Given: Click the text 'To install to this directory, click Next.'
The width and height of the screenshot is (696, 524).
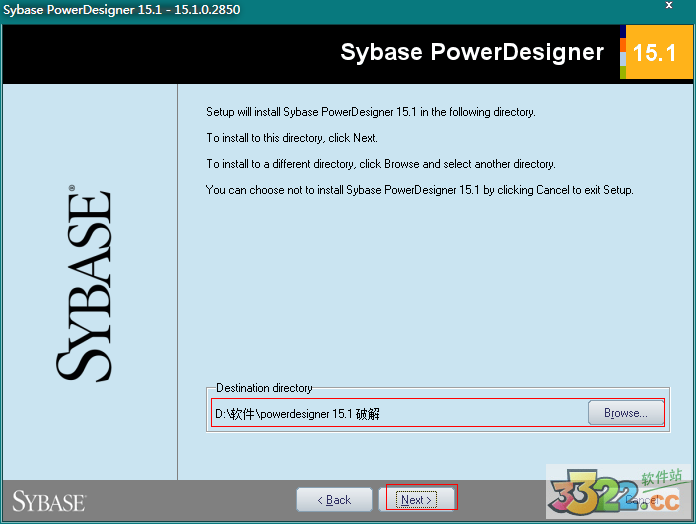Looking at the screenshot, I should pos(292,138).
